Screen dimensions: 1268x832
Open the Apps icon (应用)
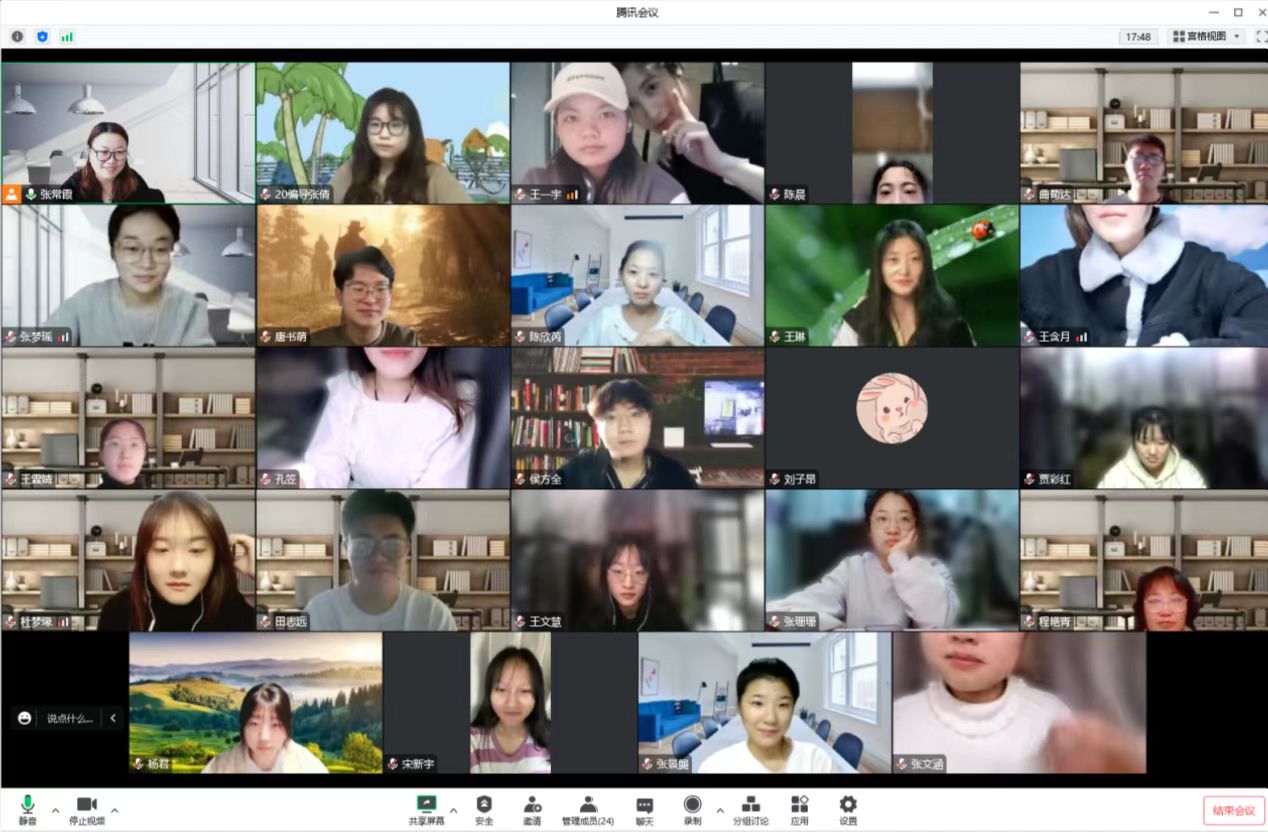(x=799, y=808)
